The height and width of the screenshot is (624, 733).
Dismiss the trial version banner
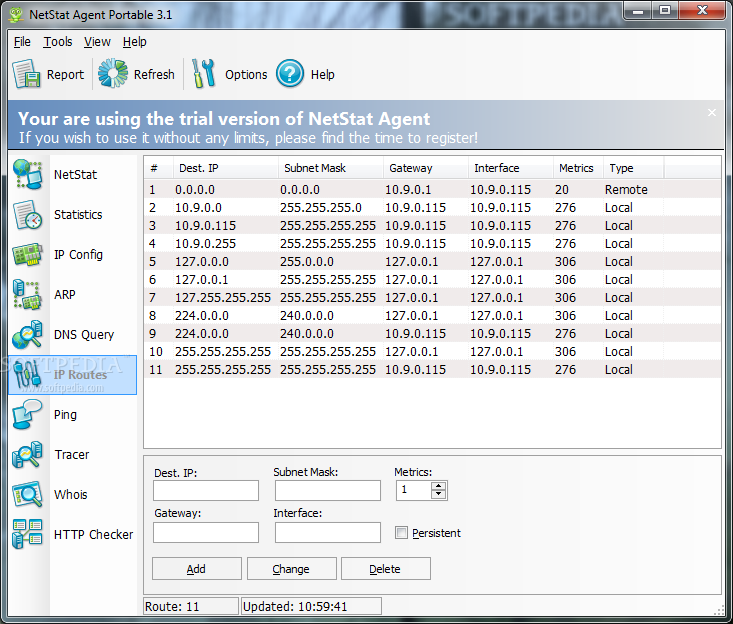click(711, 113)
